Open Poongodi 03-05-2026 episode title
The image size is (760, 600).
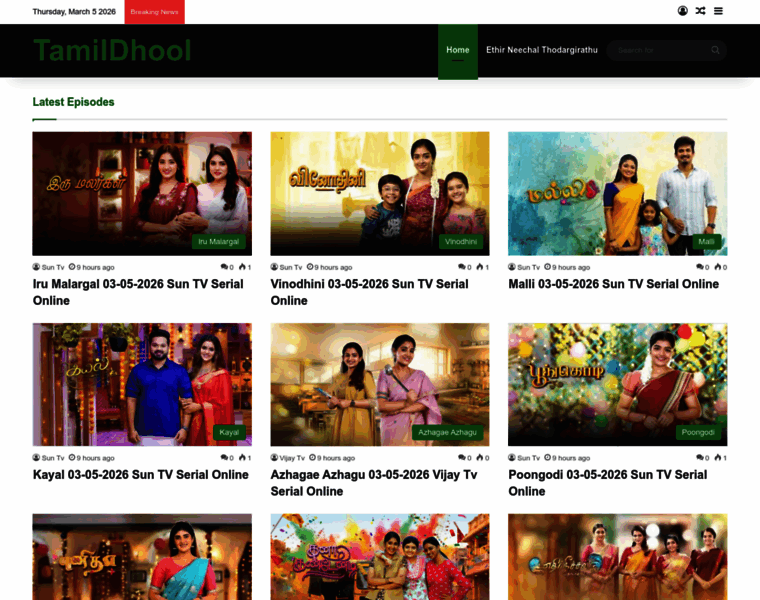pyautogui.click(x=607, y=483)
